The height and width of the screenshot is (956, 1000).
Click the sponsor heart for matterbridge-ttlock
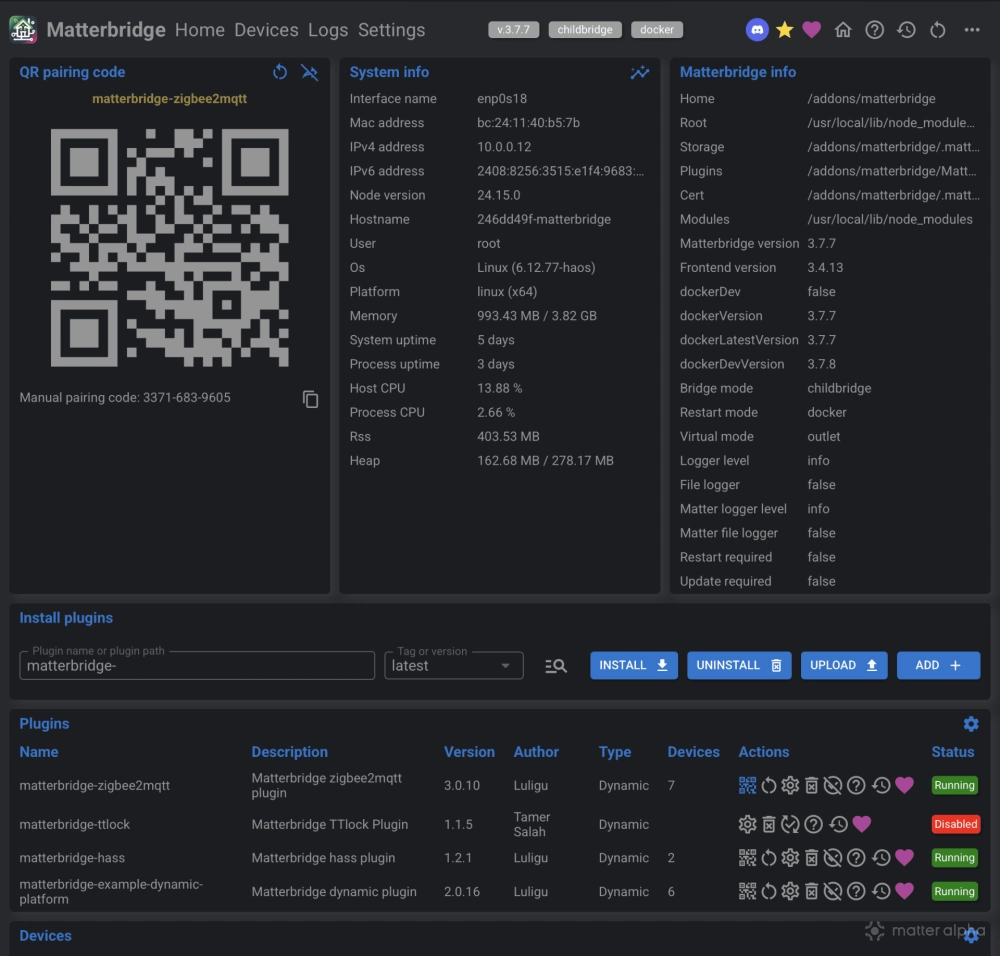[x=862, y=824]
